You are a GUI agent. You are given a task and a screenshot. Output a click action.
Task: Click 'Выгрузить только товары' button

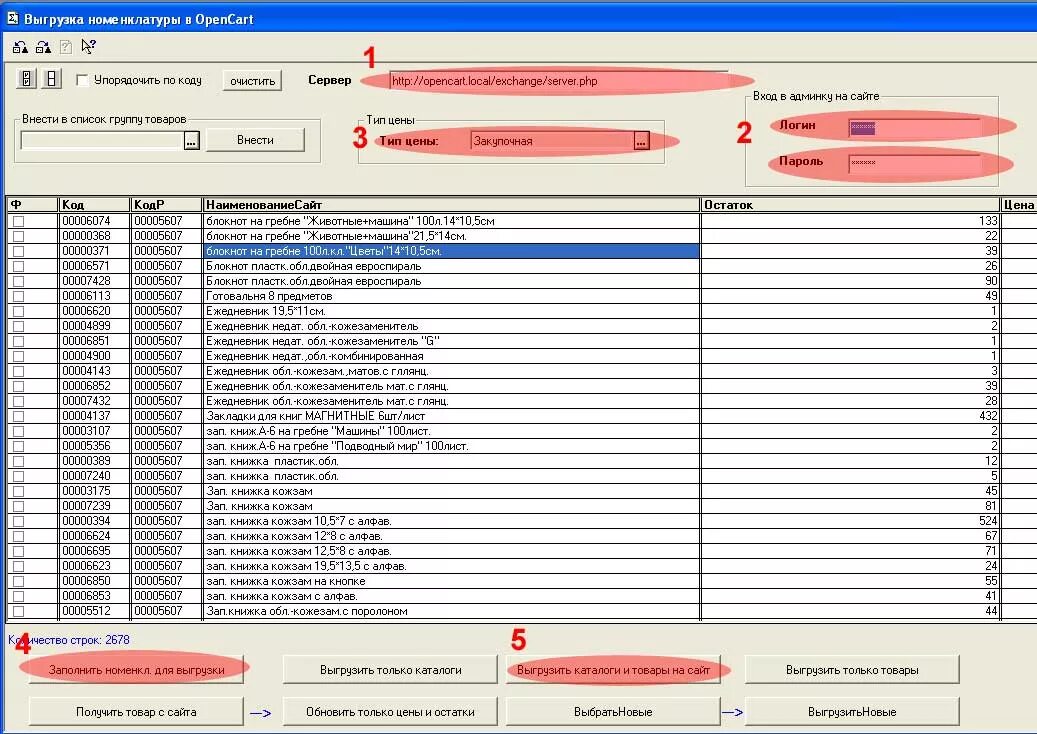pos(852,670)
